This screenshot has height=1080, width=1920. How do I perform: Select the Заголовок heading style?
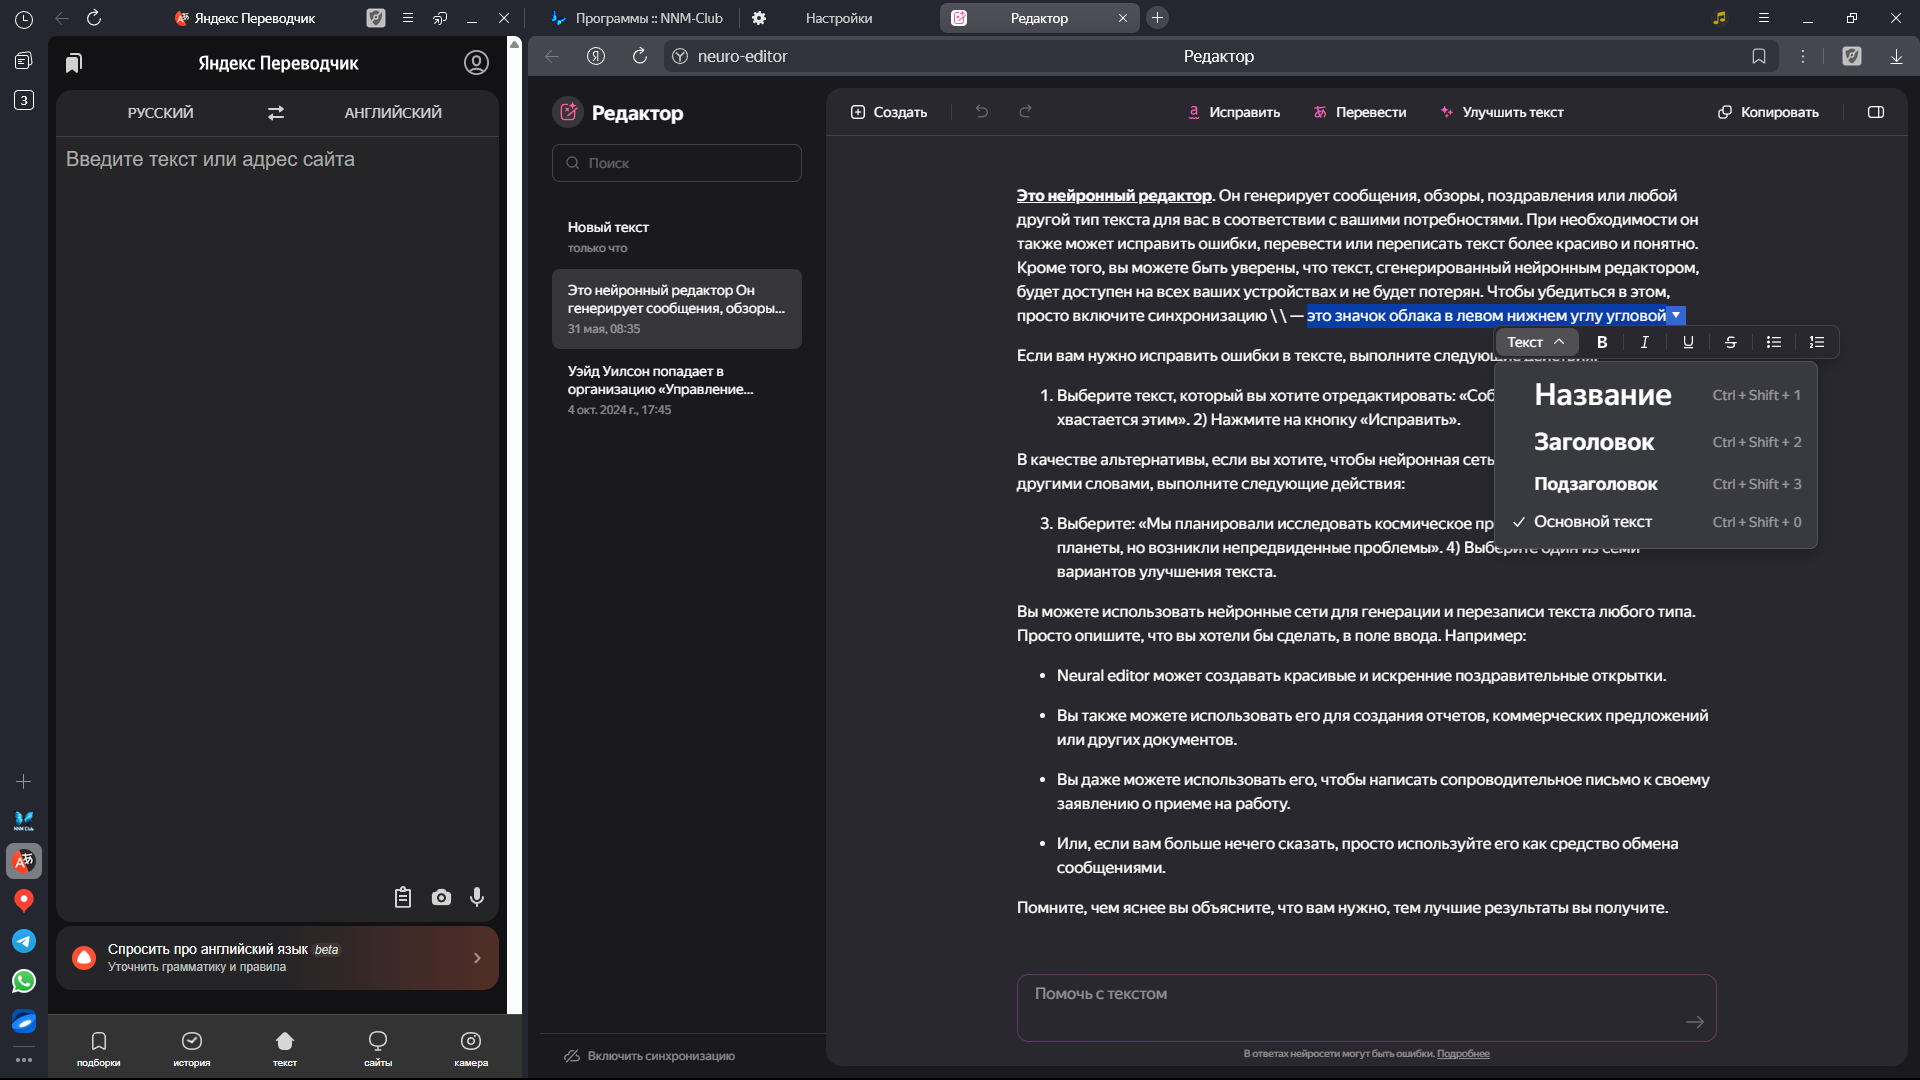(1656, 442)
